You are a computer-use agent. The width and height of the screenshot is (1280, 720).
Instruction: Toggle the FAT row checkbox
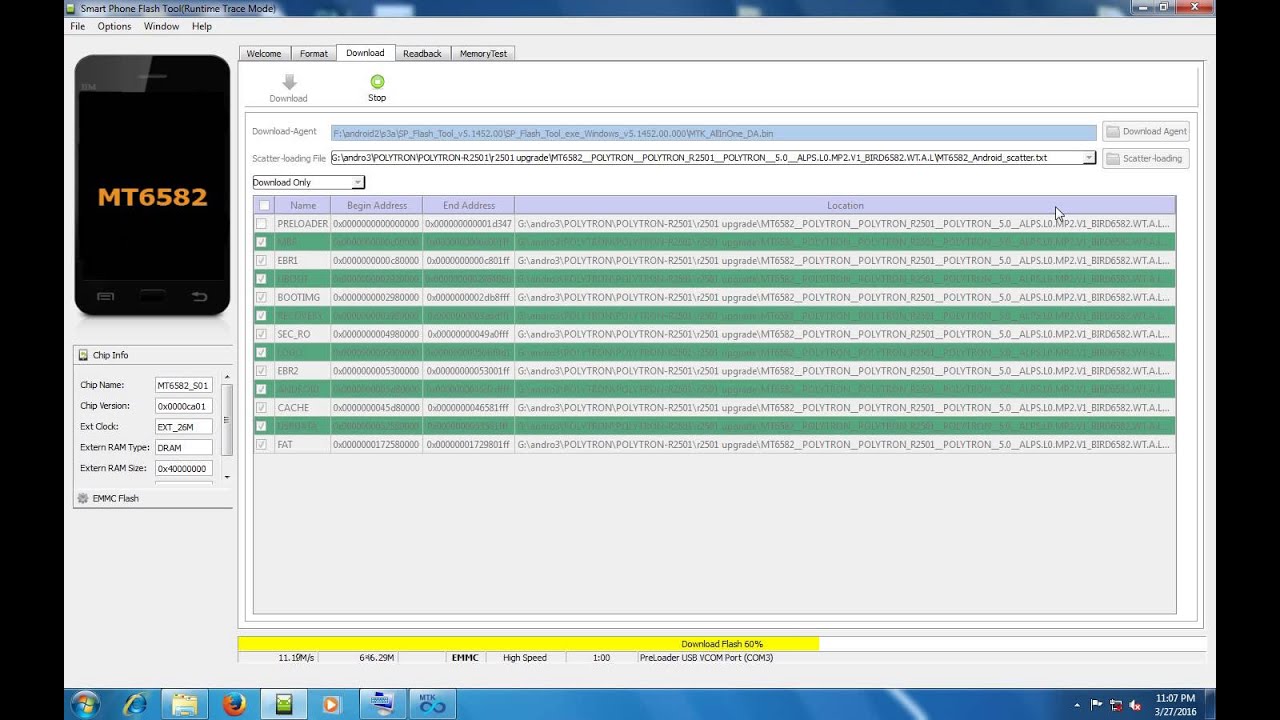click(262, 444)
